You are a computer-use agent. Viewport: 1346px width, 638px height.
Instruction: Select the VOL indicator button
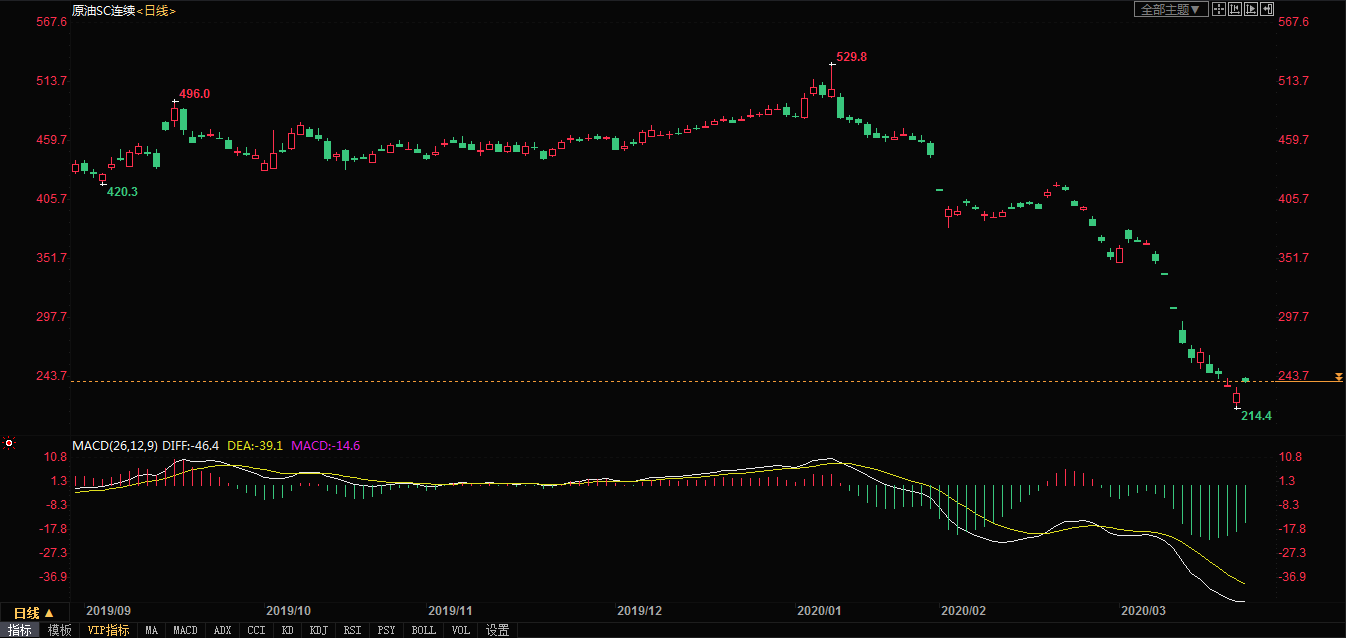coord(460,630)
